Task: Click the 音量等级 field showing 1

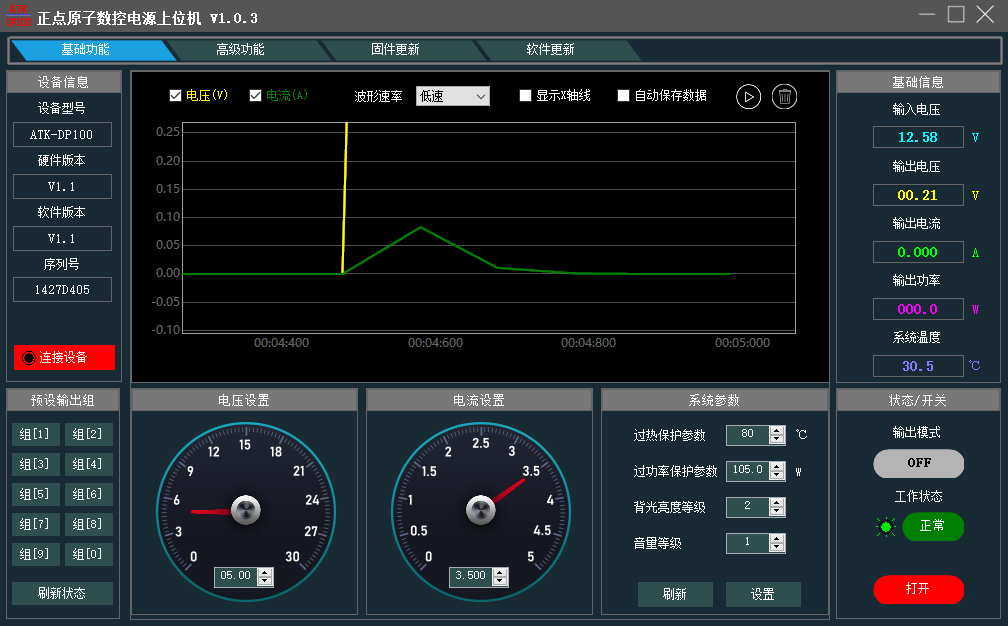Action: tap(748, 543)
